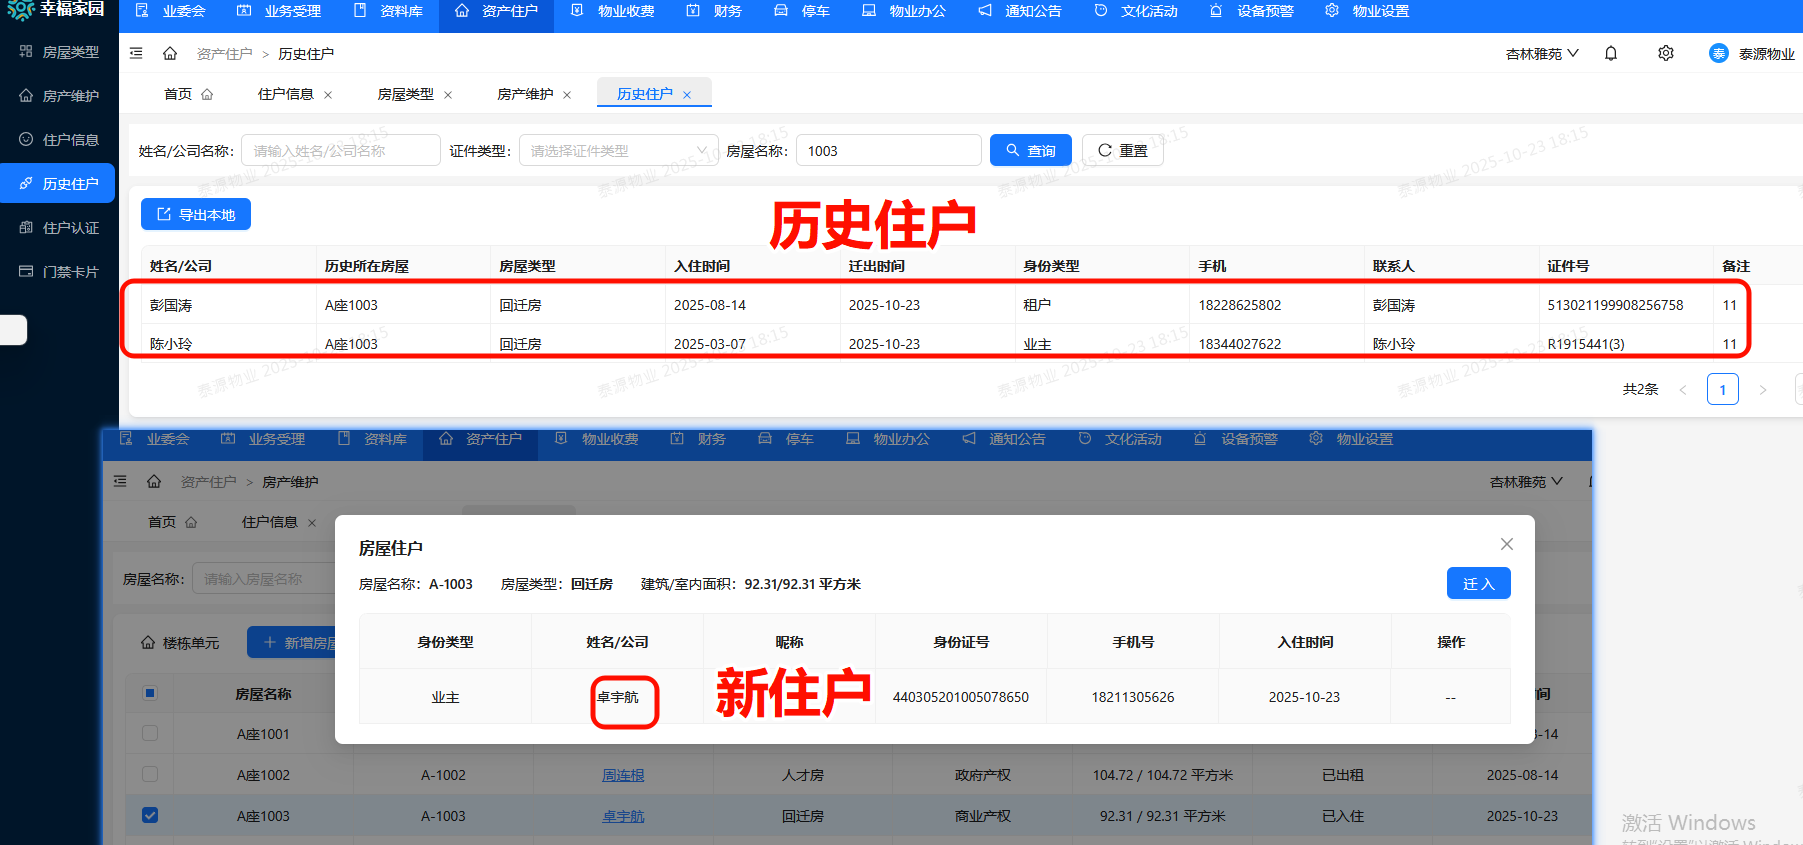Open 门禁卡片 in the sidebar
This screenshot has width=1803, height=845.
click(59, 272)
